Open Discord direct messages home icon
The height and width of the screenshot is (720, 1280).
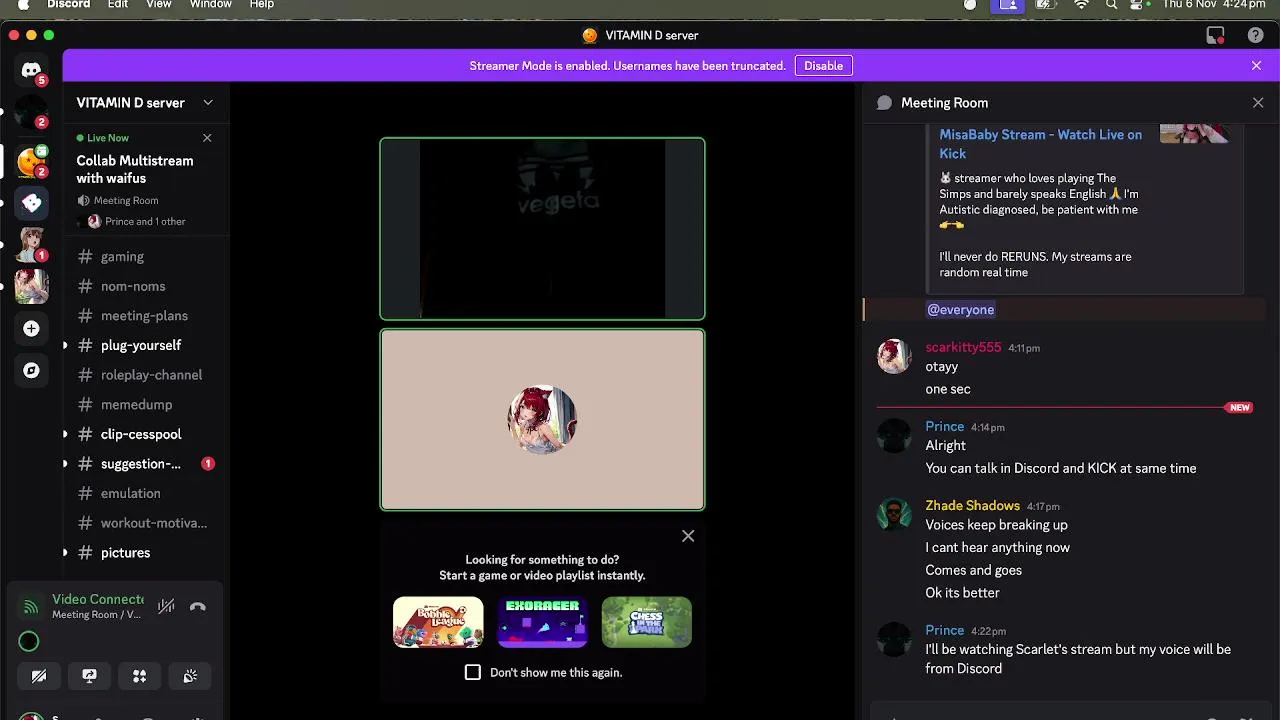(x=31, y=70)
